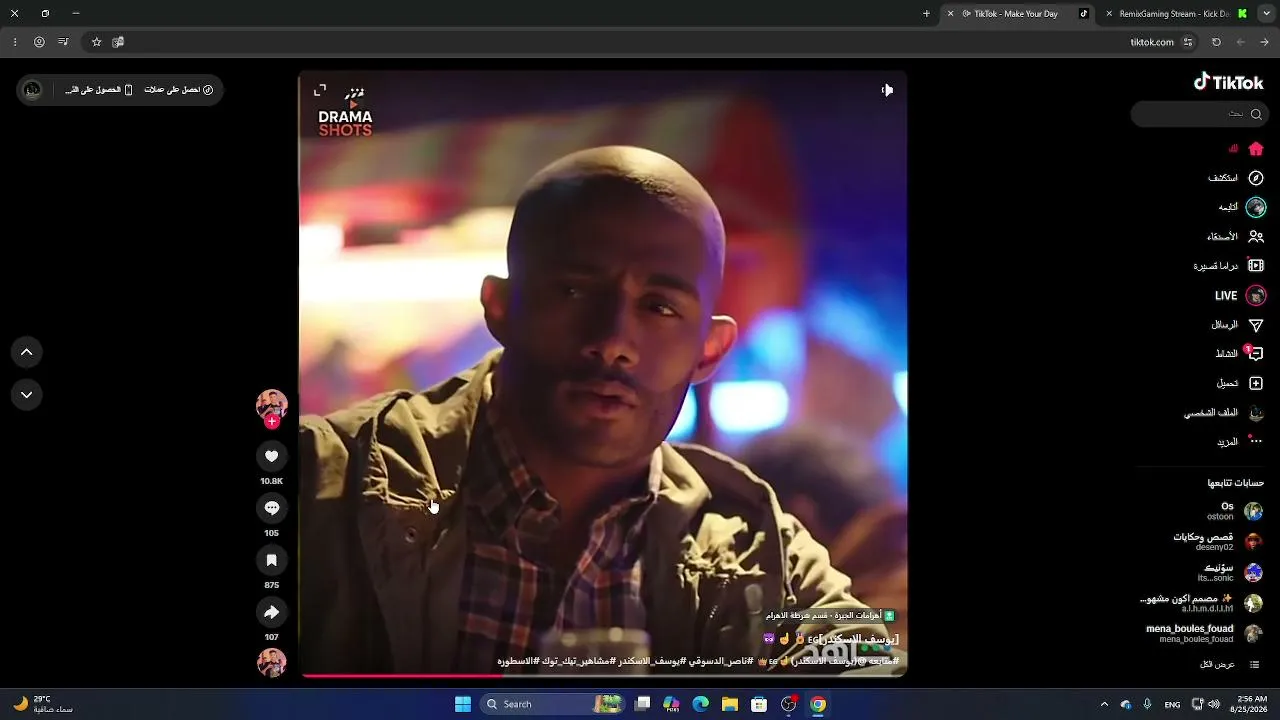This screenshot has height=720, width=1280.
Task: Reload the TikTok page
Action: pyautogui.click(x=1216, y=42)
